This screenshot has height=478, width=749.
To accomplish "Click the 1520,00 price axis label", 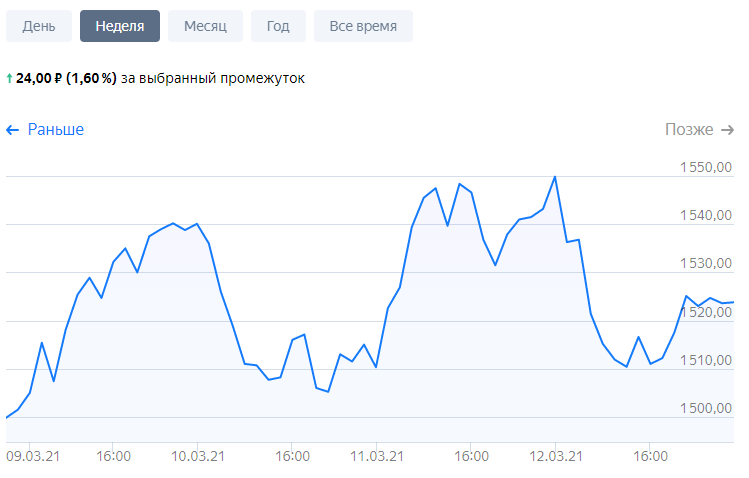I will [x=706, y=312].
